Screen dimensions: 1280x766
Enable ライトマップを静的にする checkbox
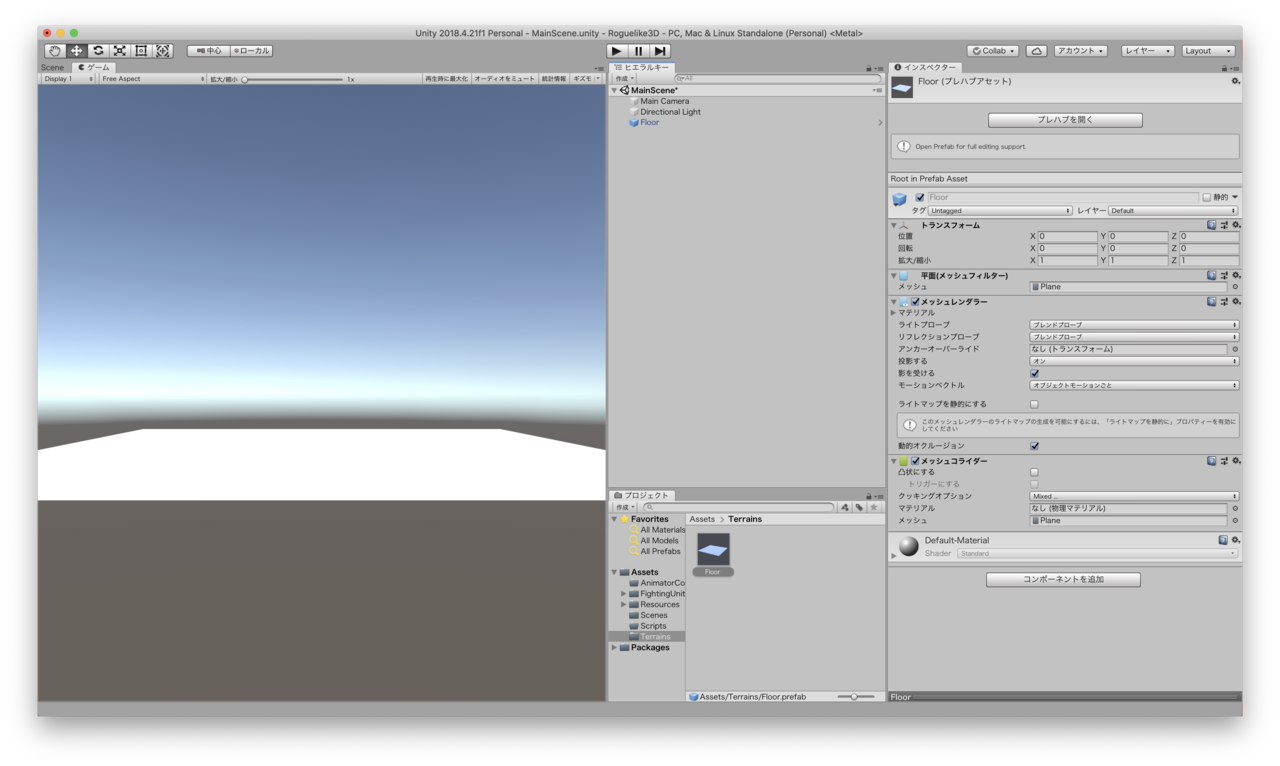pyautogui.click(x=1034, y=404)
